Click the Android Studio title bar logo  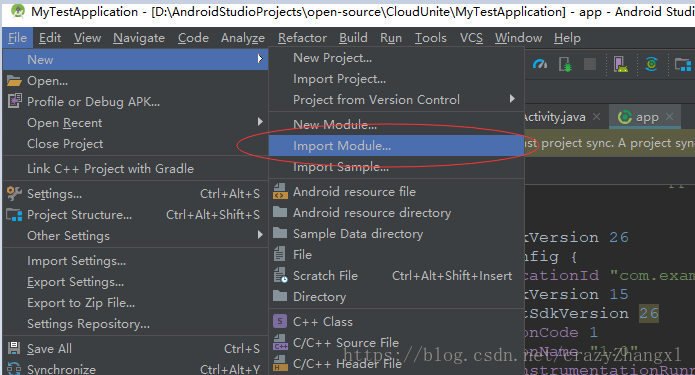tap(18, 11)
